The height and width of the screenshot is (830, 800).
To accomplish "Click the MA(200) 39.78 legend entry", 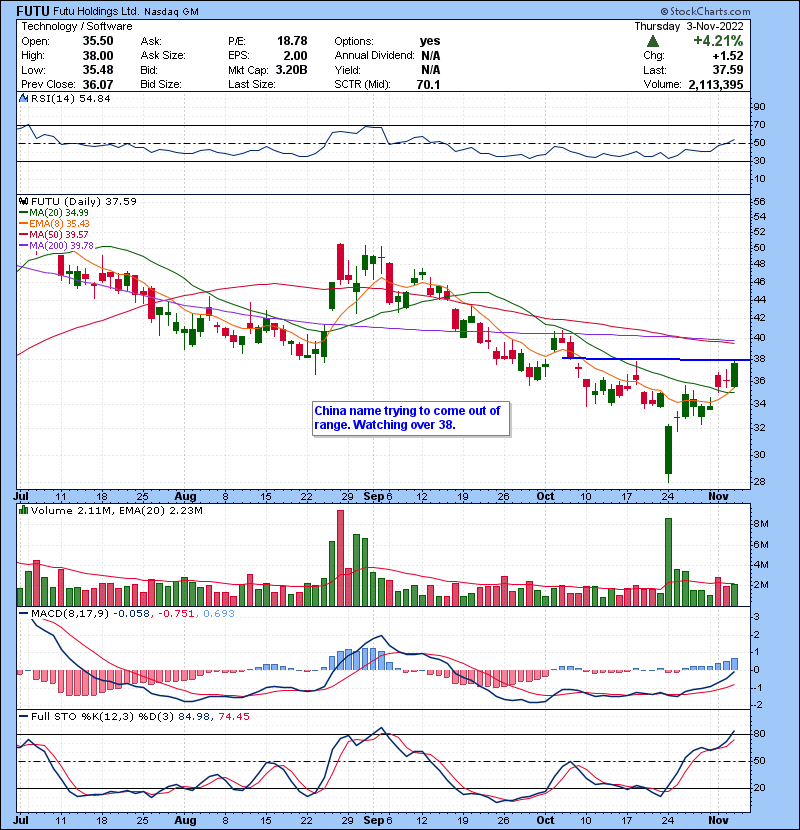I will click(56, 246).
